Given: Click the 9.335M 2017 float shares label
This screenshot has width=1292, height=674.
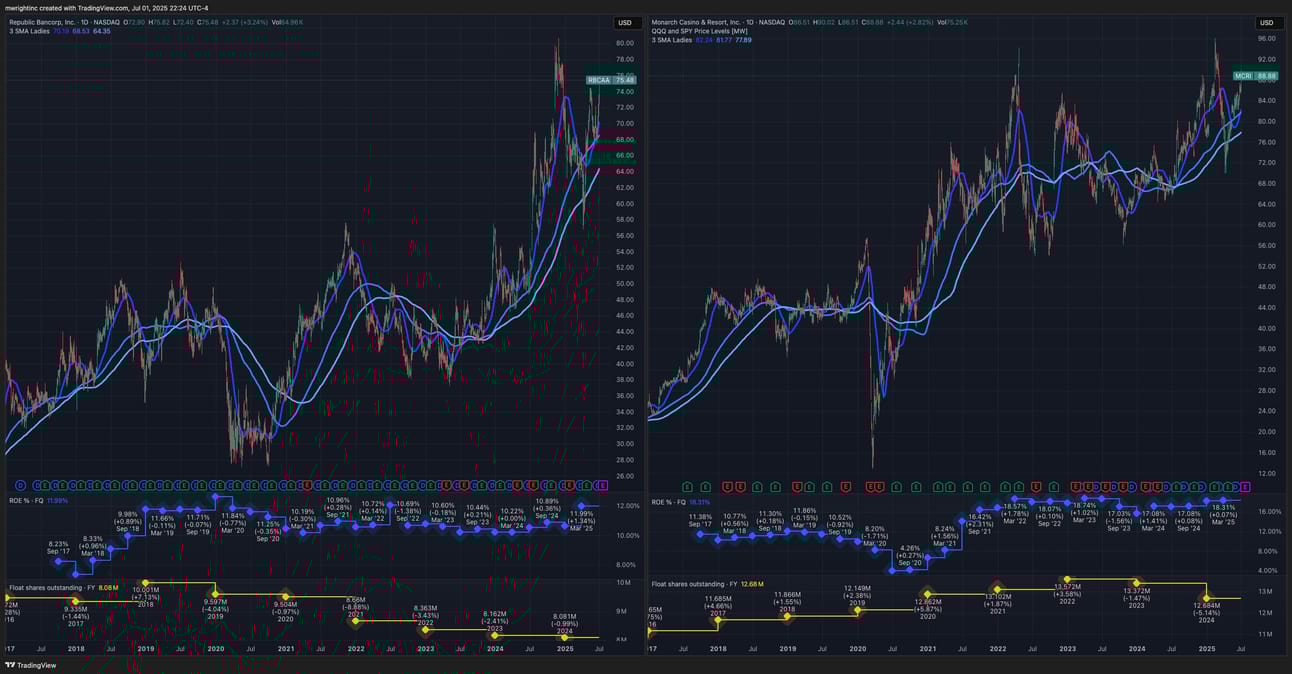Looking at the screenshot, I should 76,616.
